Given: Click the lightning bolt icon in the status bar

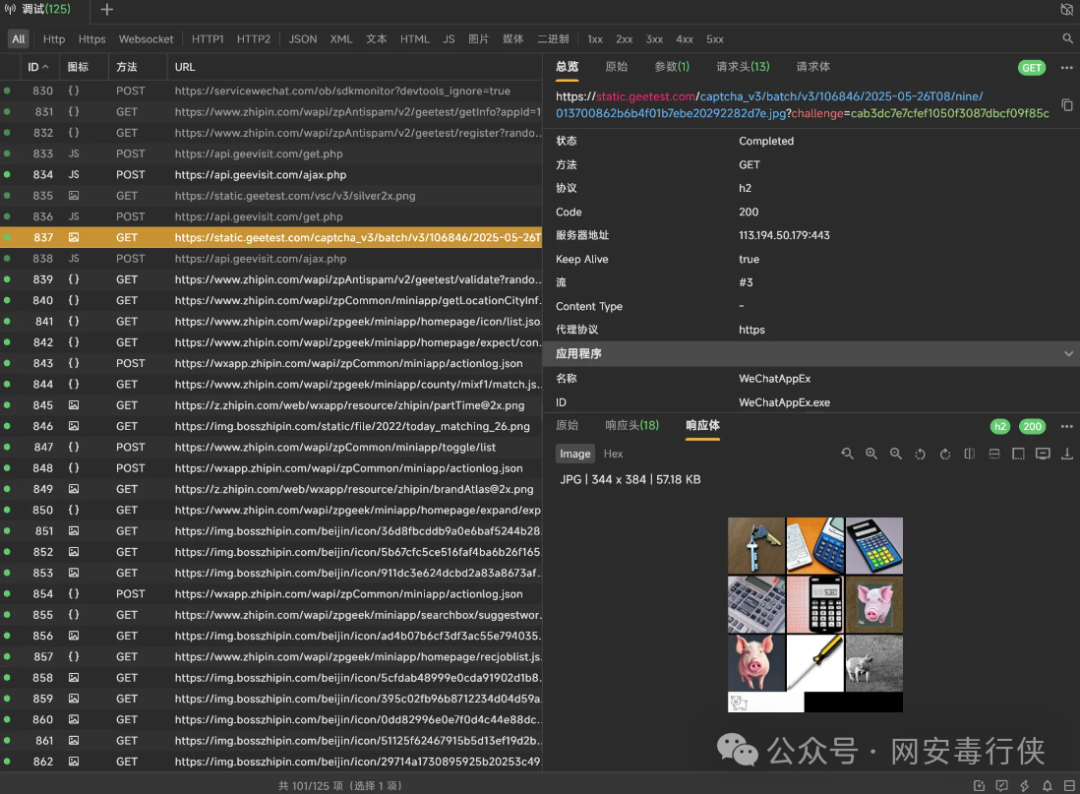Looking at the screenshot, I should [x=1024, y=786].
